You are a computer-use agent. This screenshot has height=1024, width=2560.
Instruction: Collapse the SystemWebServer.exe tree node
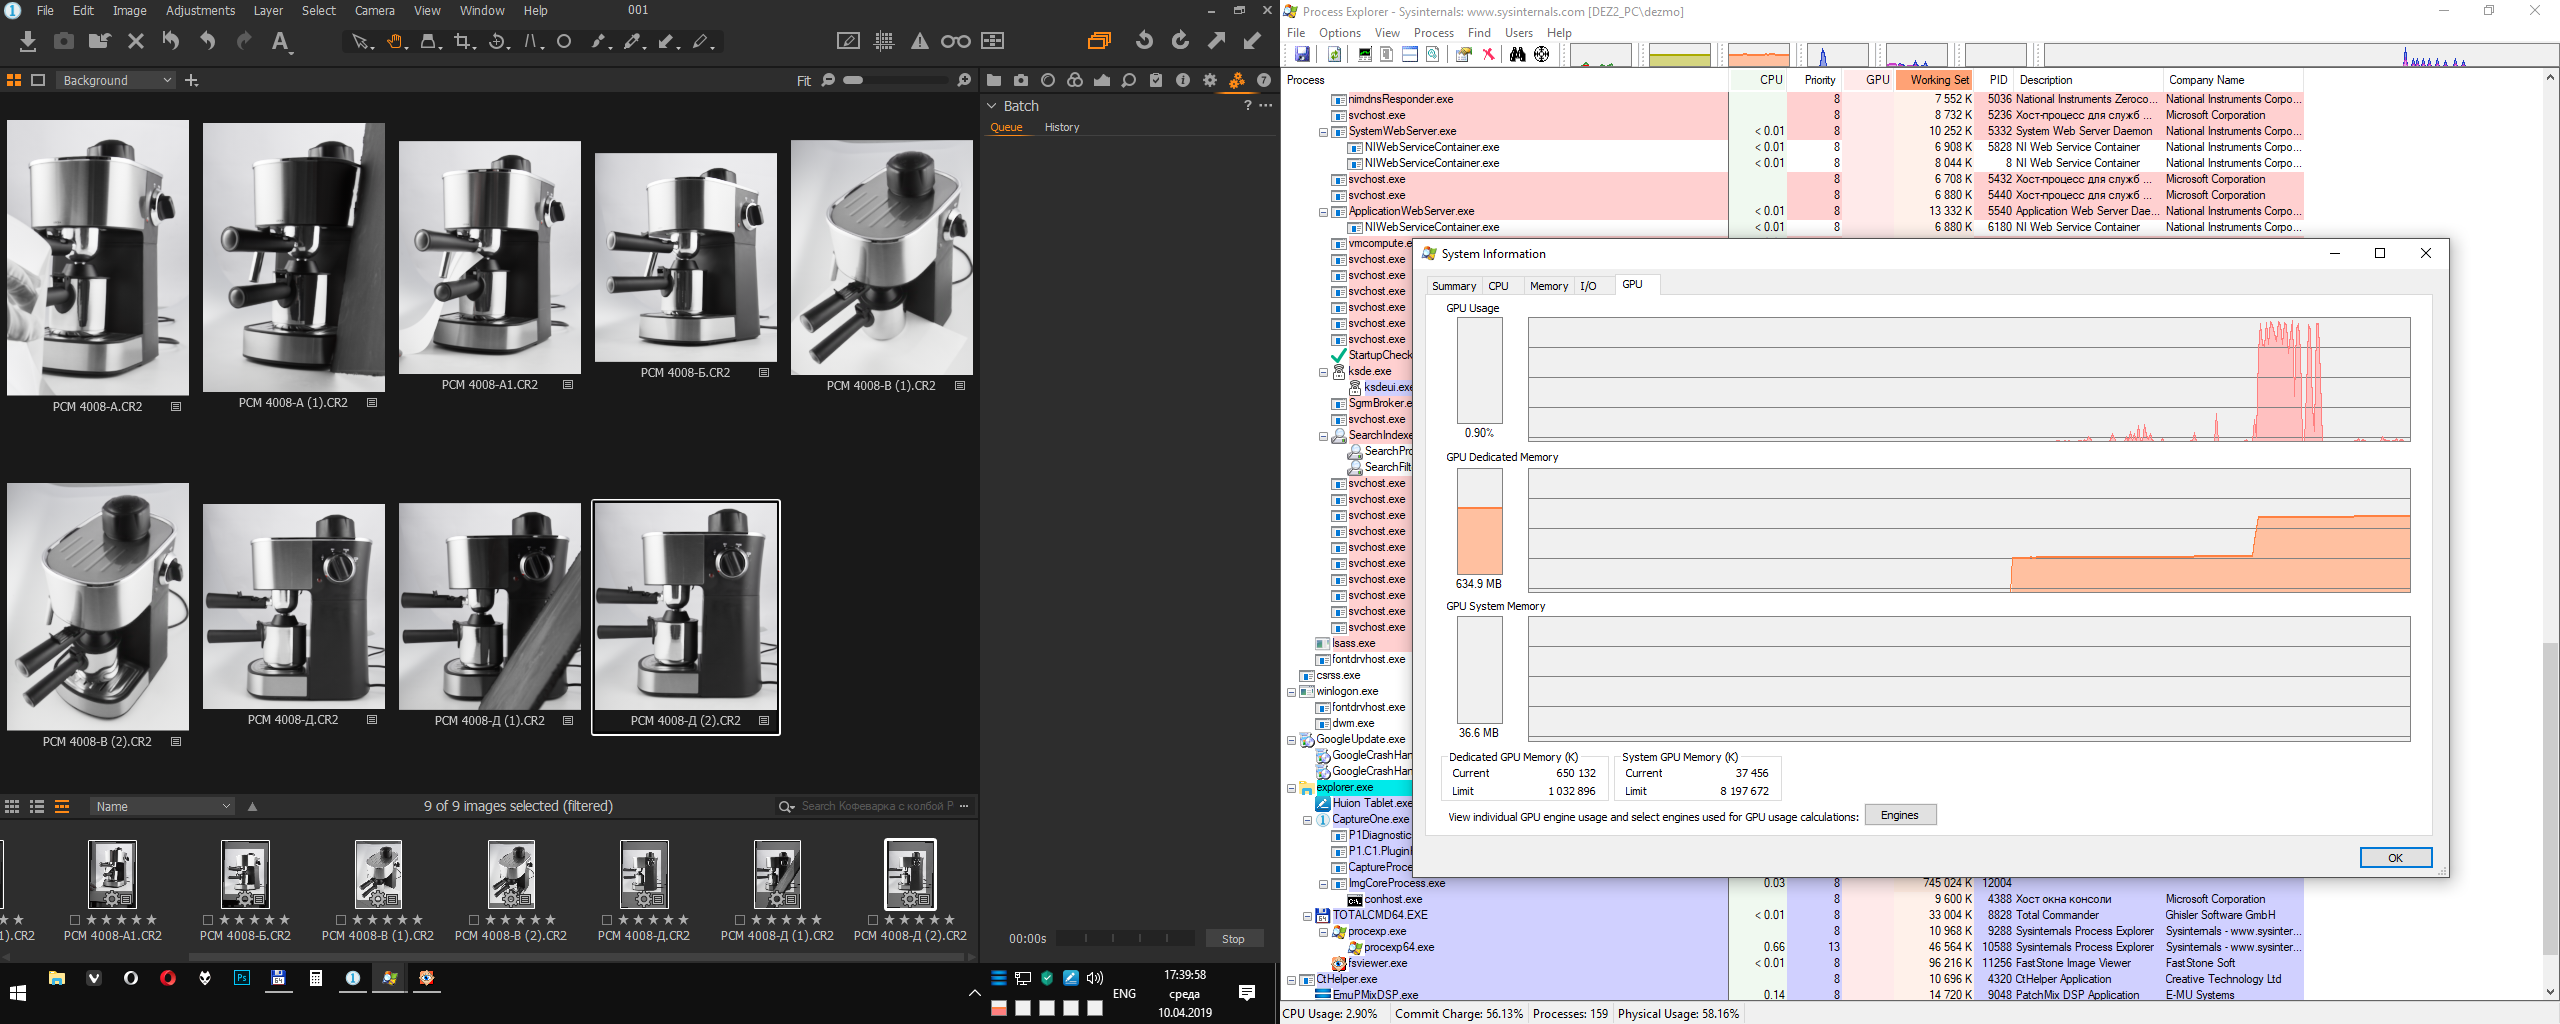1323,132
